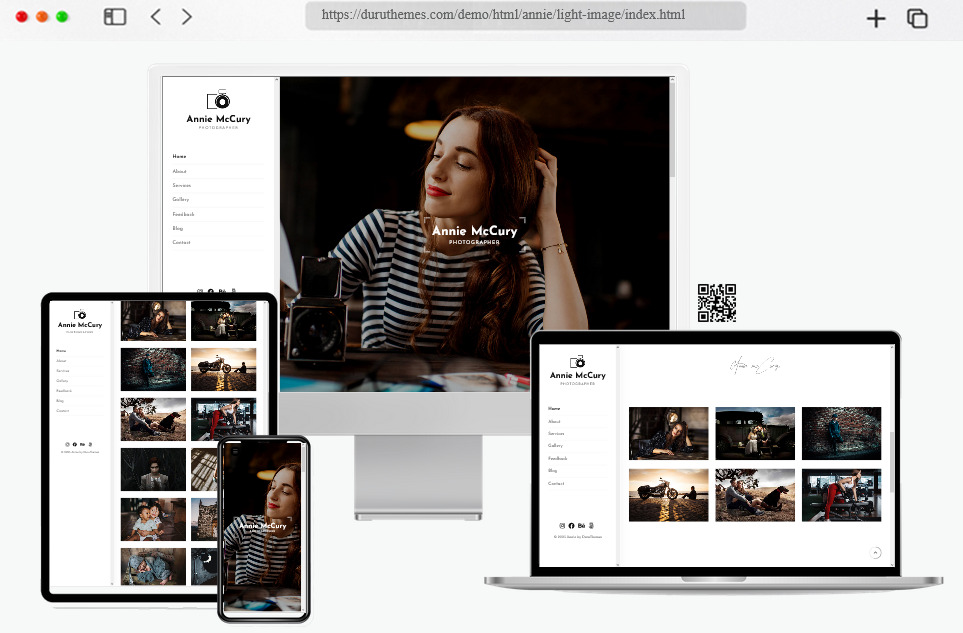Click the Instagram icon on the tablet mockup
The image size is (963, 633).
click(67, 444)
